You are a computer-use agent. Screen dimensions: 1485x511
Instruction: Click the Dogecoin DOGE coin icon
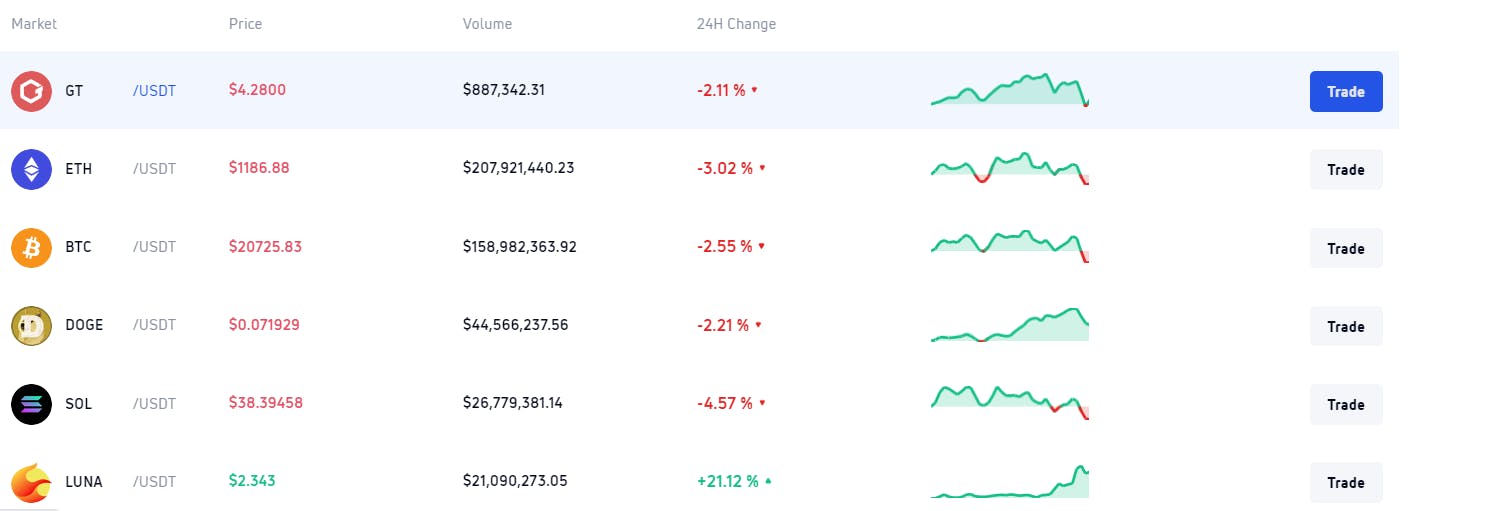pos(31,325)
